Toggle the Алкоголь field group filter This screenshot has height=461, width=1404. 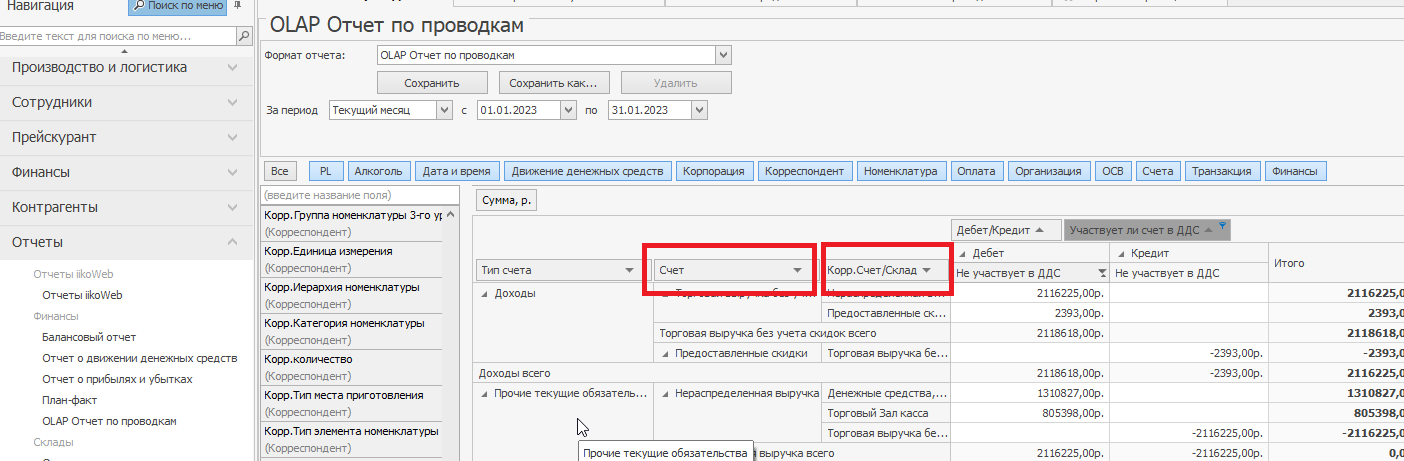[378, 171]
